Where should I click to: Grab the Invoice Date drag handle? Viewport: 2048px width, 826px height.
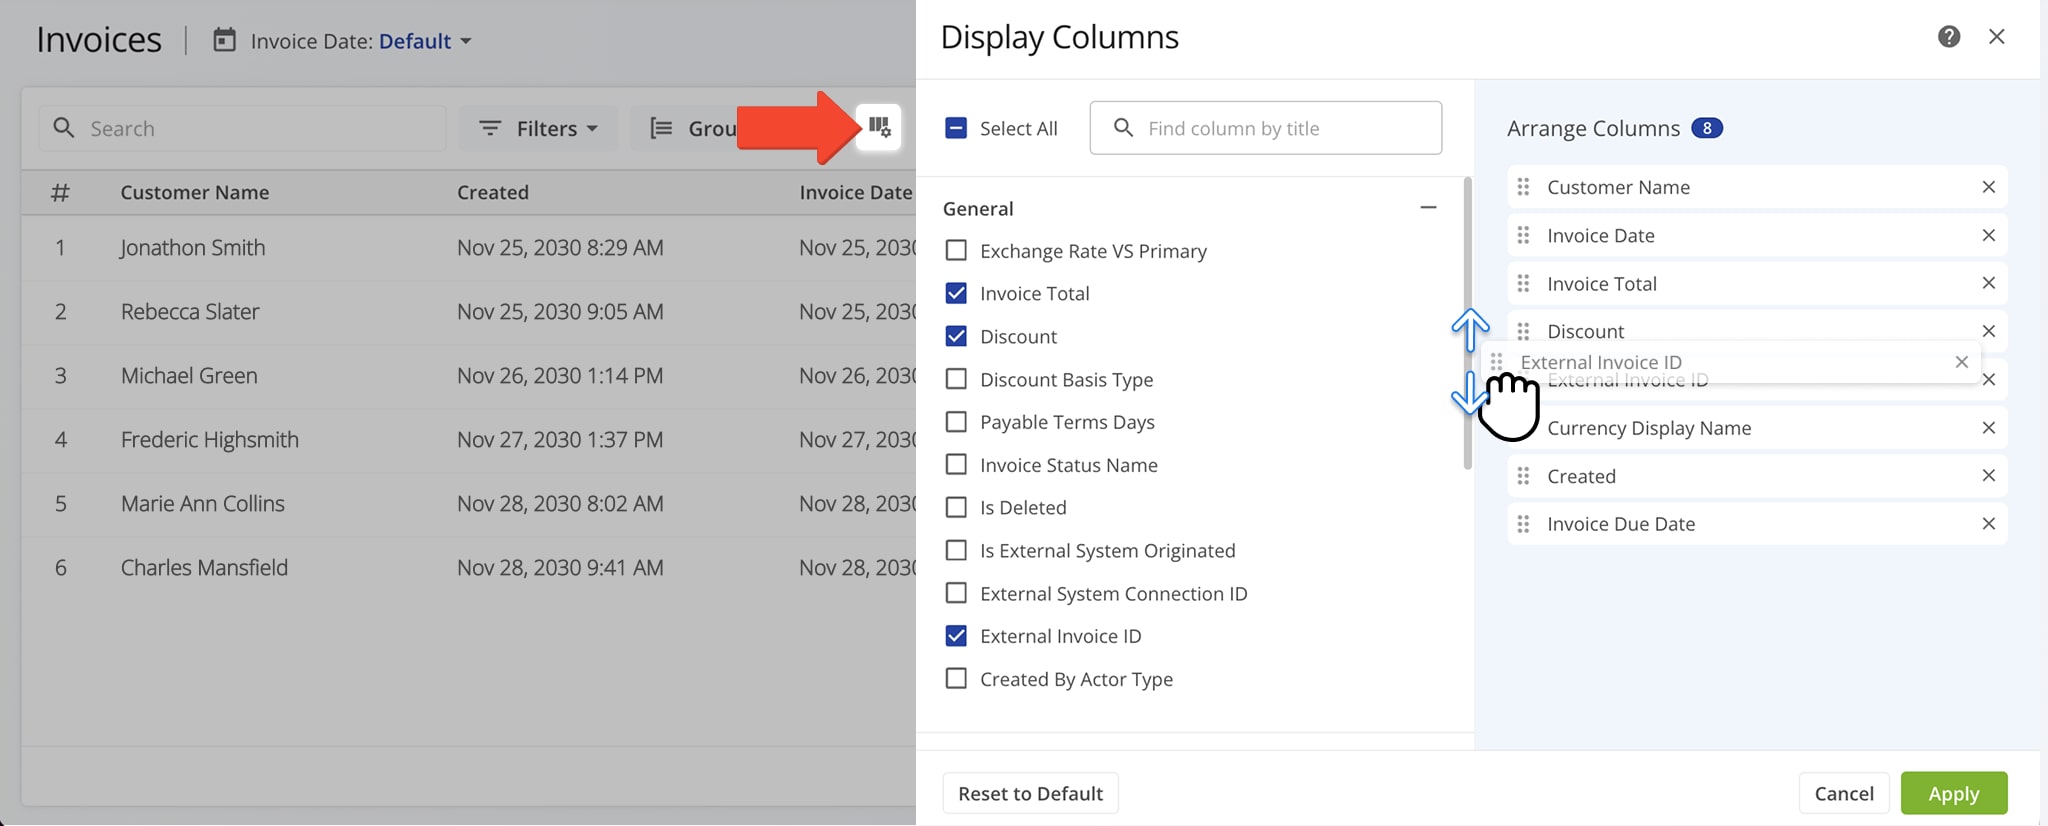tap(1523, 235)
